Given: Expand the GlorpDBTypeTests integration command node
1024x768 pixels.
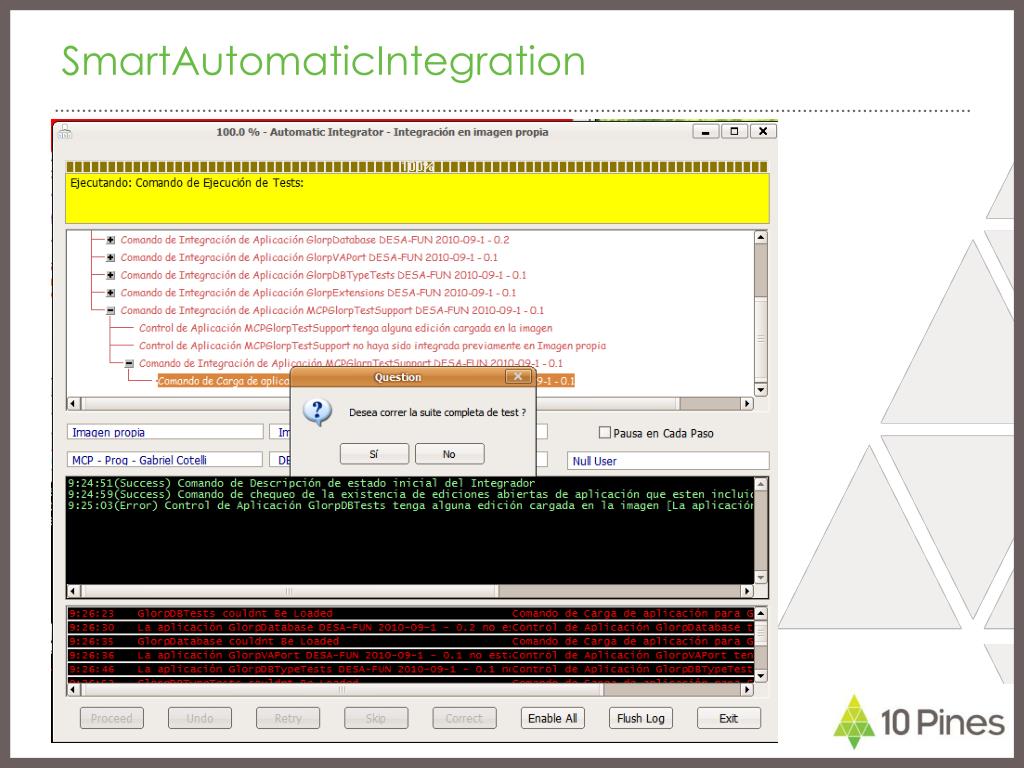Looking at the screenshot, I should click(111, 276).
